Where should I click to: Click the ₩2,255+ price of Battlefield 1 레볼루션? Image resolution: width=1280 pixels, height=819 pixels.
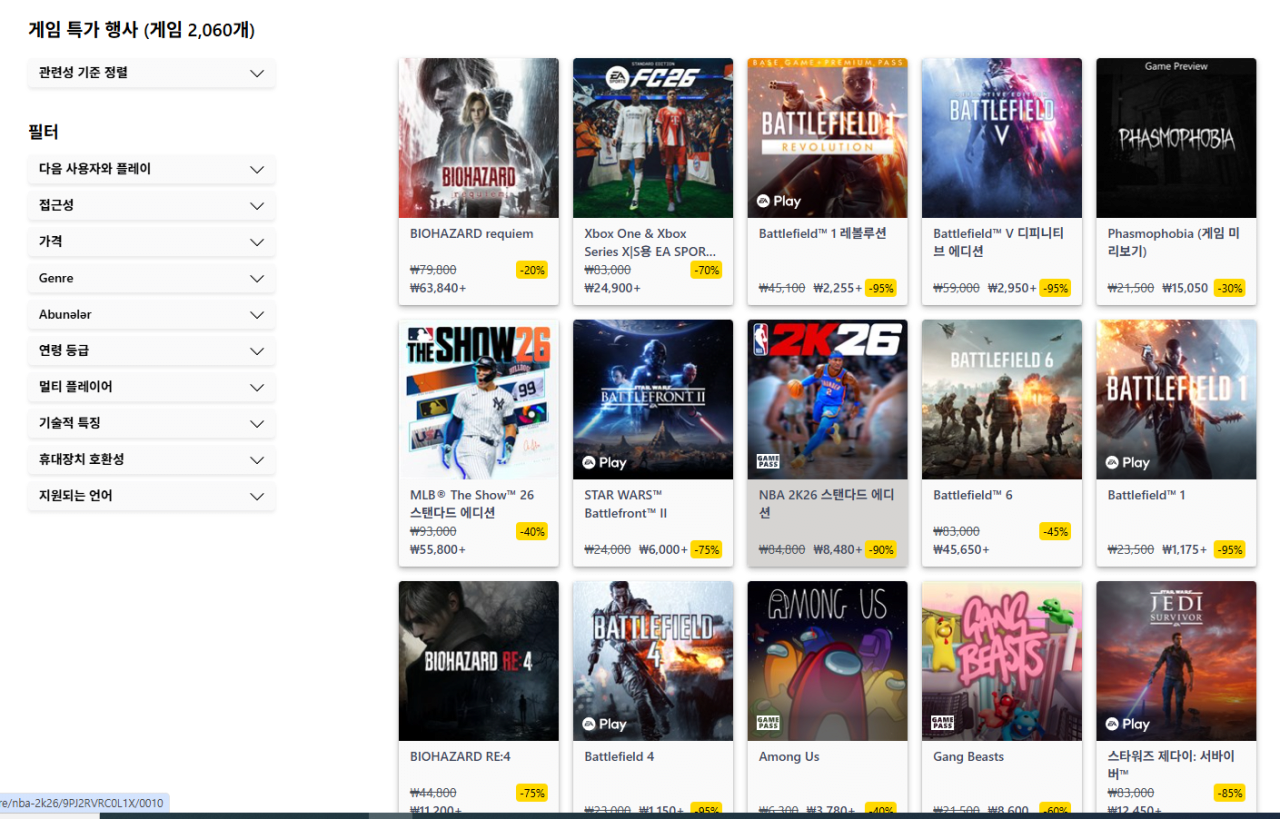[838, 288]
